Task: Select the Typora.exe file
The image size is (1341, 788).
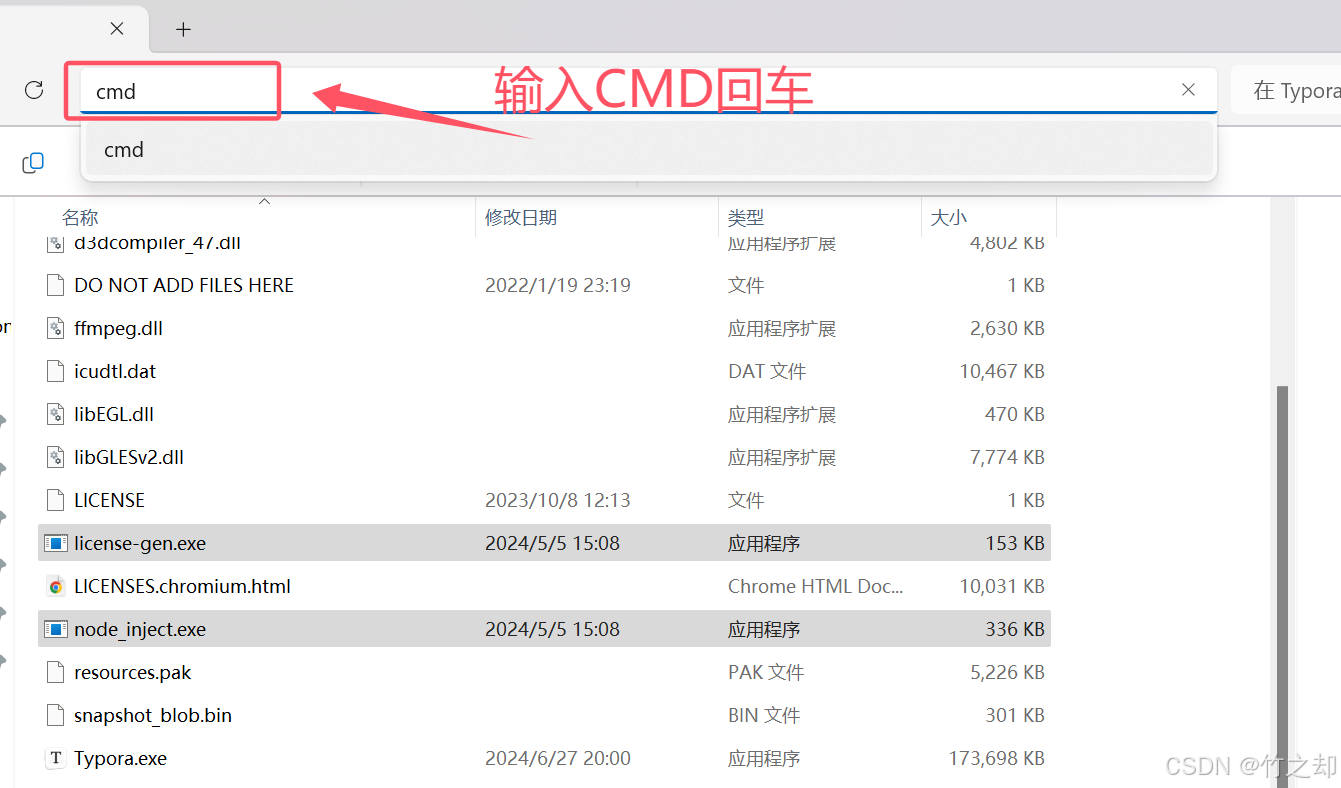Action: click(544, 758)
